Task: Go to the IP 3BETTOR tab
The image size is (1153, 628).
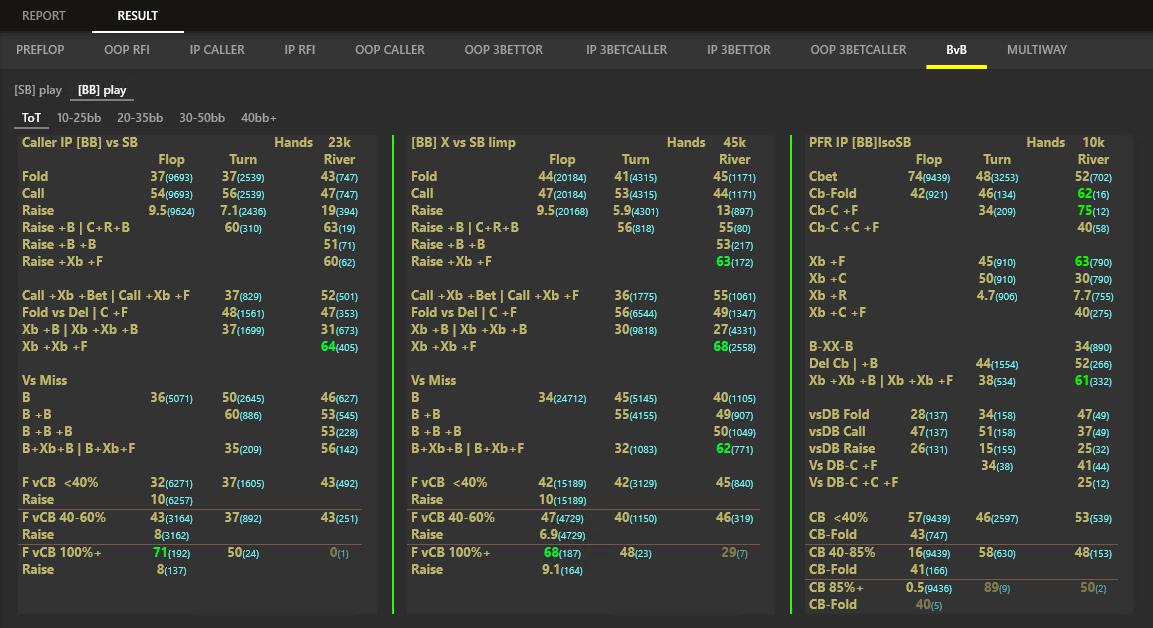Action: (739, 50)
